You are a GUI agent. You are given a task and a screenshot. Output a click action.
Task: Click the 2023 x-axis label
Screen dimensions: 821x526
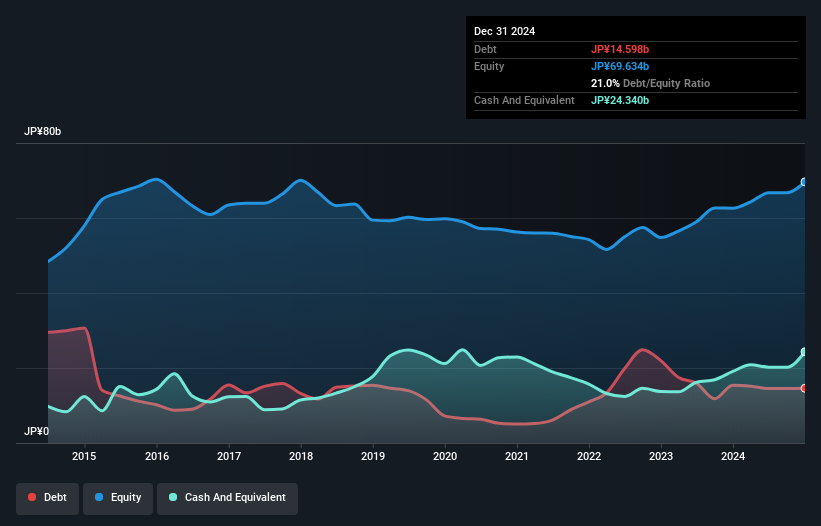pyautogui.click(x=661, y=456)
